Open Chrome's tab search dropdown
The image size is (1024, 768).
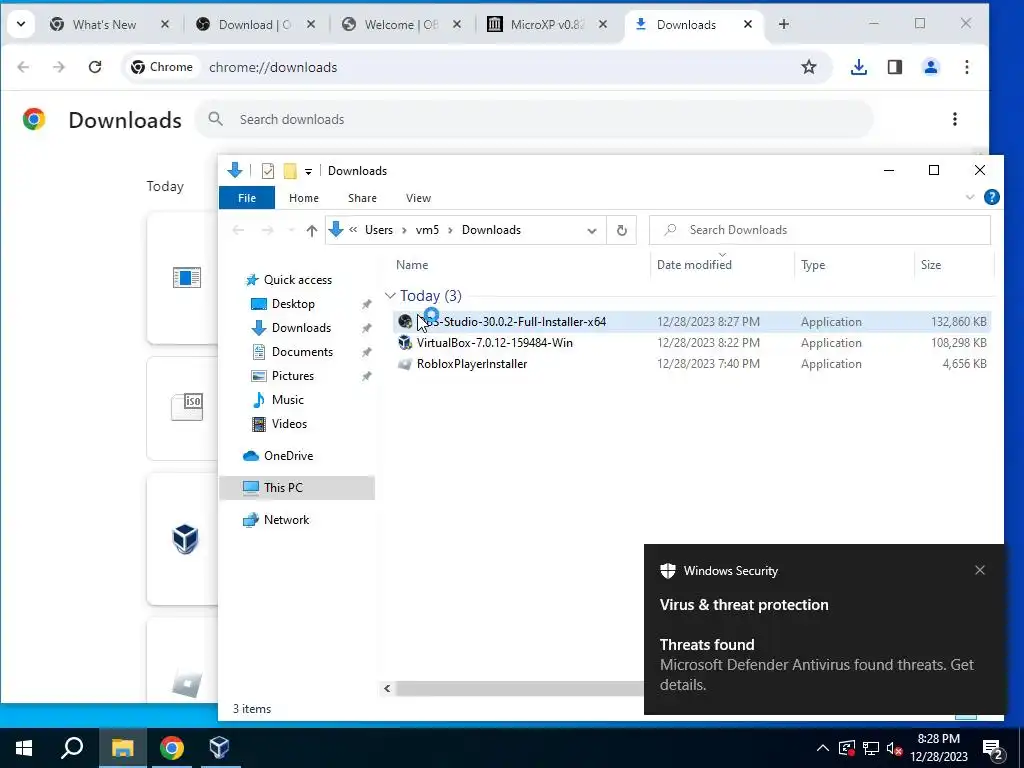[x=21, y=24]
